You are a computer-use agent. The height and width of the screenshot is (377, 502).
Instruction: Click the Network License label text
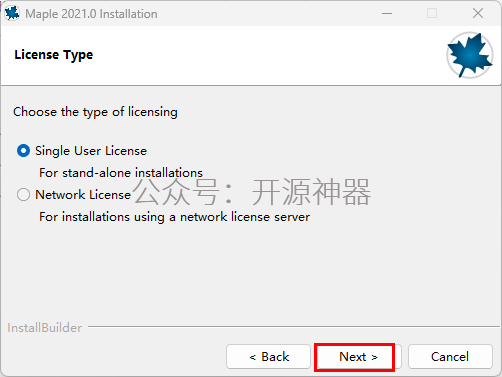point(83,195)
